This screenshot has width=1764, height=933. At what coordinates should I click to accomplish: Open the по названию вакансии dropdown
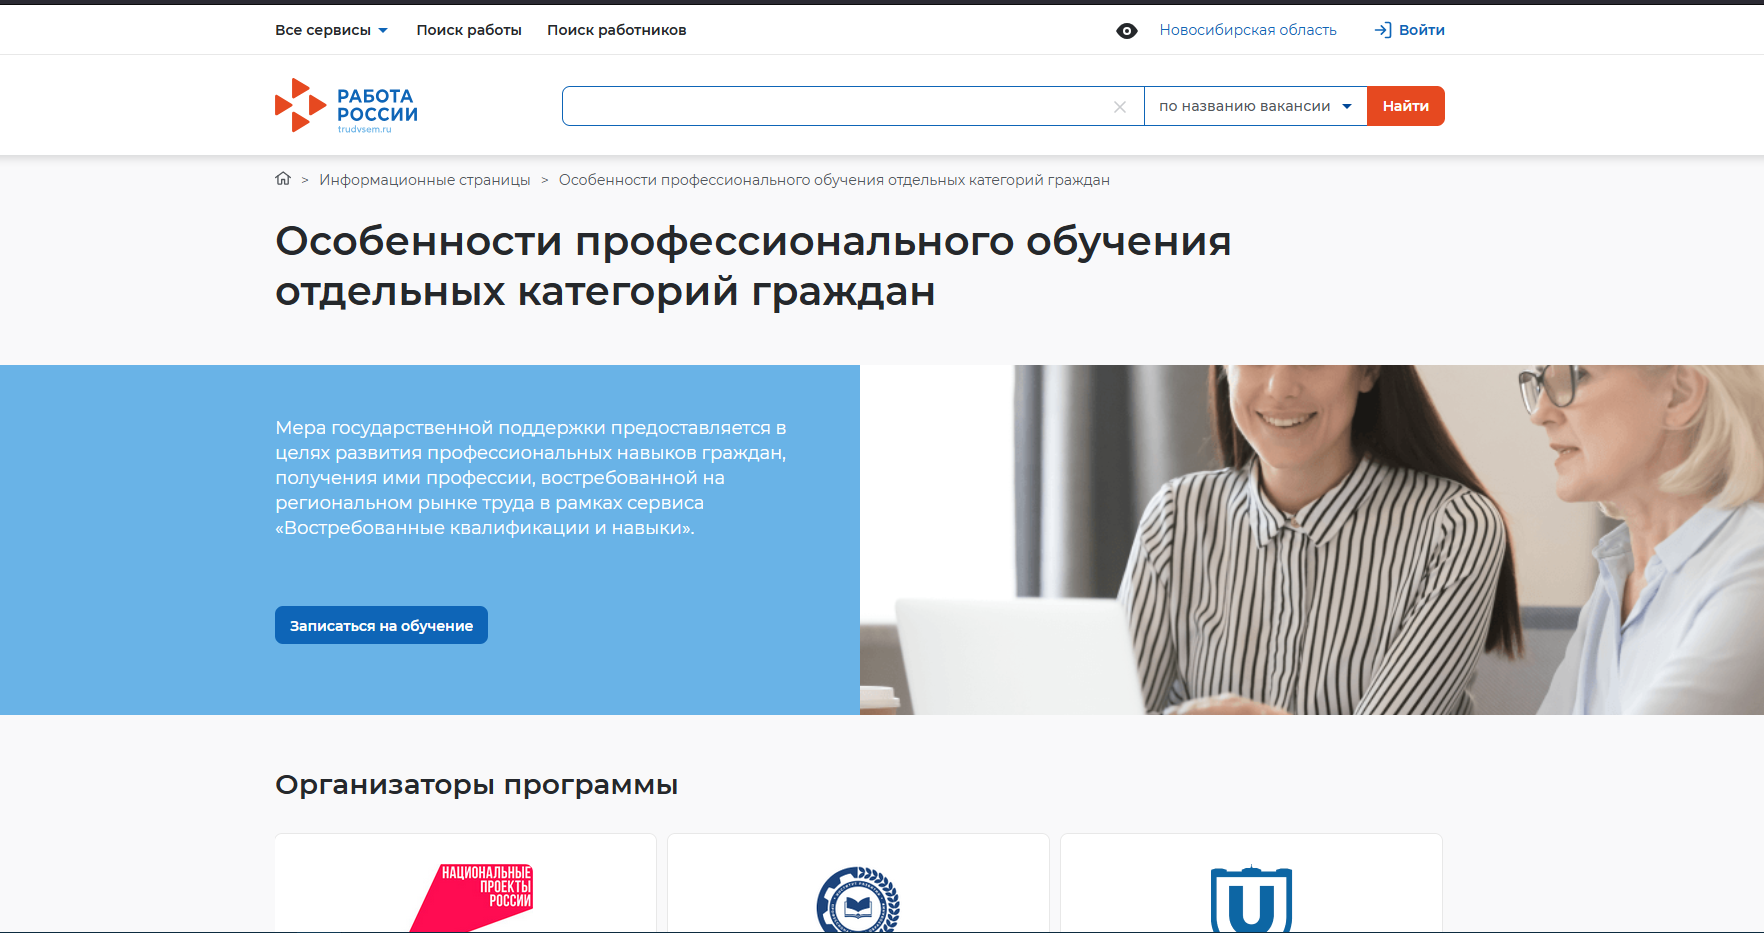coord(1255,106)
